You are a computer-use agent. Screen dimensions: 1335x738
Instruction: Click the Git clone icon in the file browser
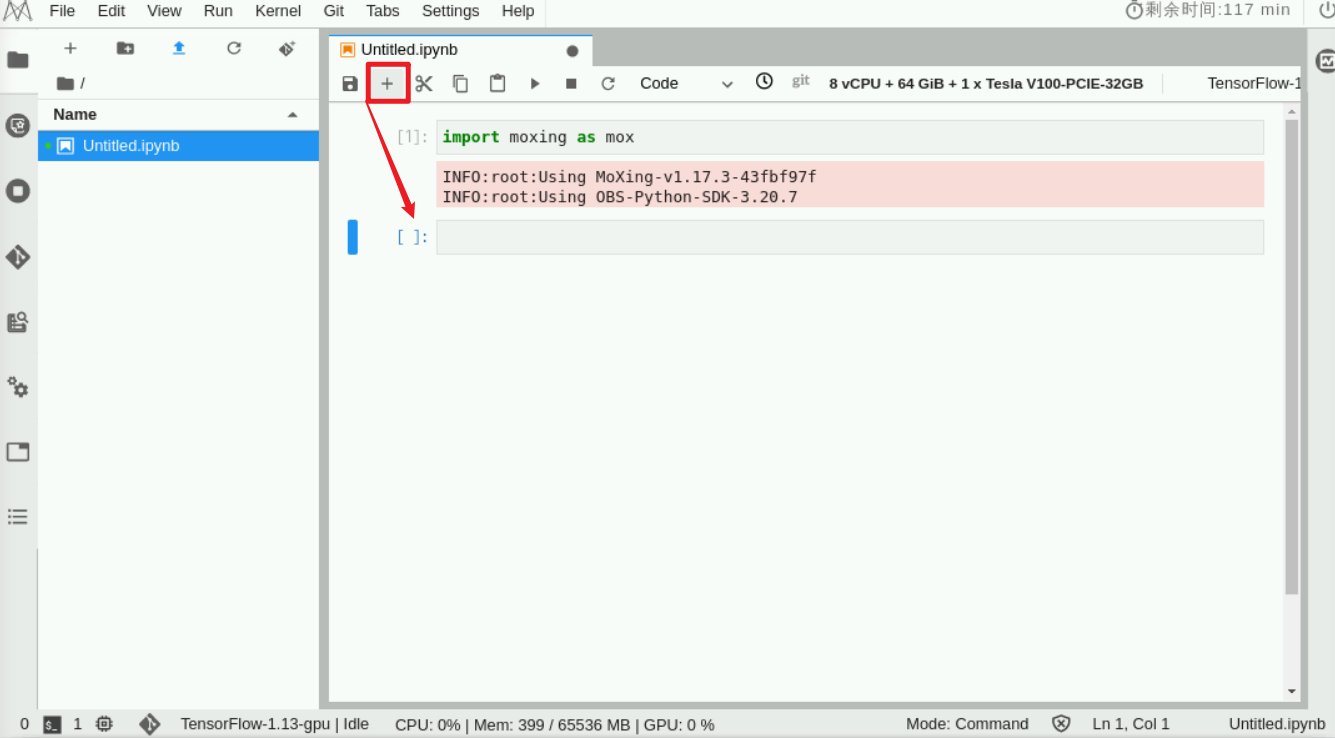(x=288, y=48)
